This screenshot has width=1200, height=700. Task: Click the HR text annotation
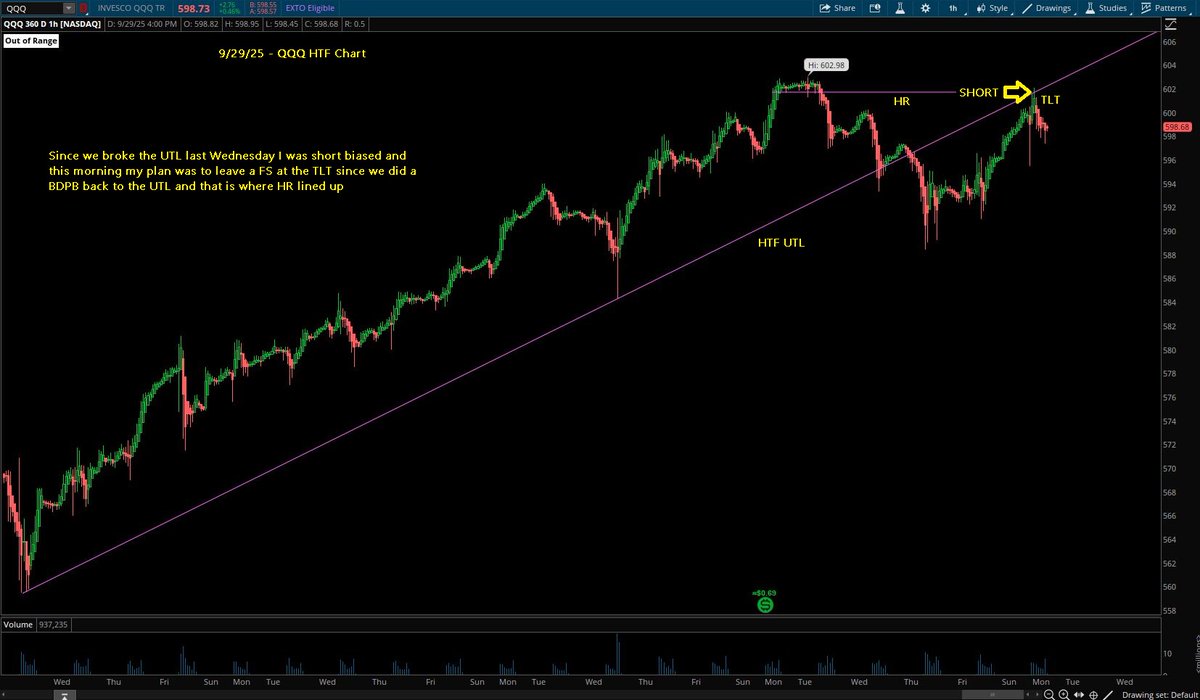point(901,101)
